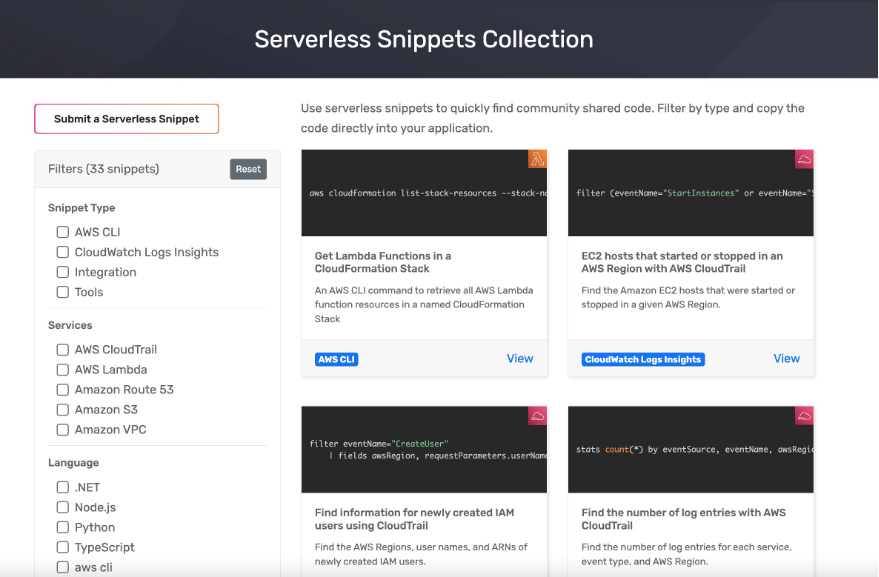Filter snippets by .NET language
Screen dimensions: 879x577
pos(63,487)
